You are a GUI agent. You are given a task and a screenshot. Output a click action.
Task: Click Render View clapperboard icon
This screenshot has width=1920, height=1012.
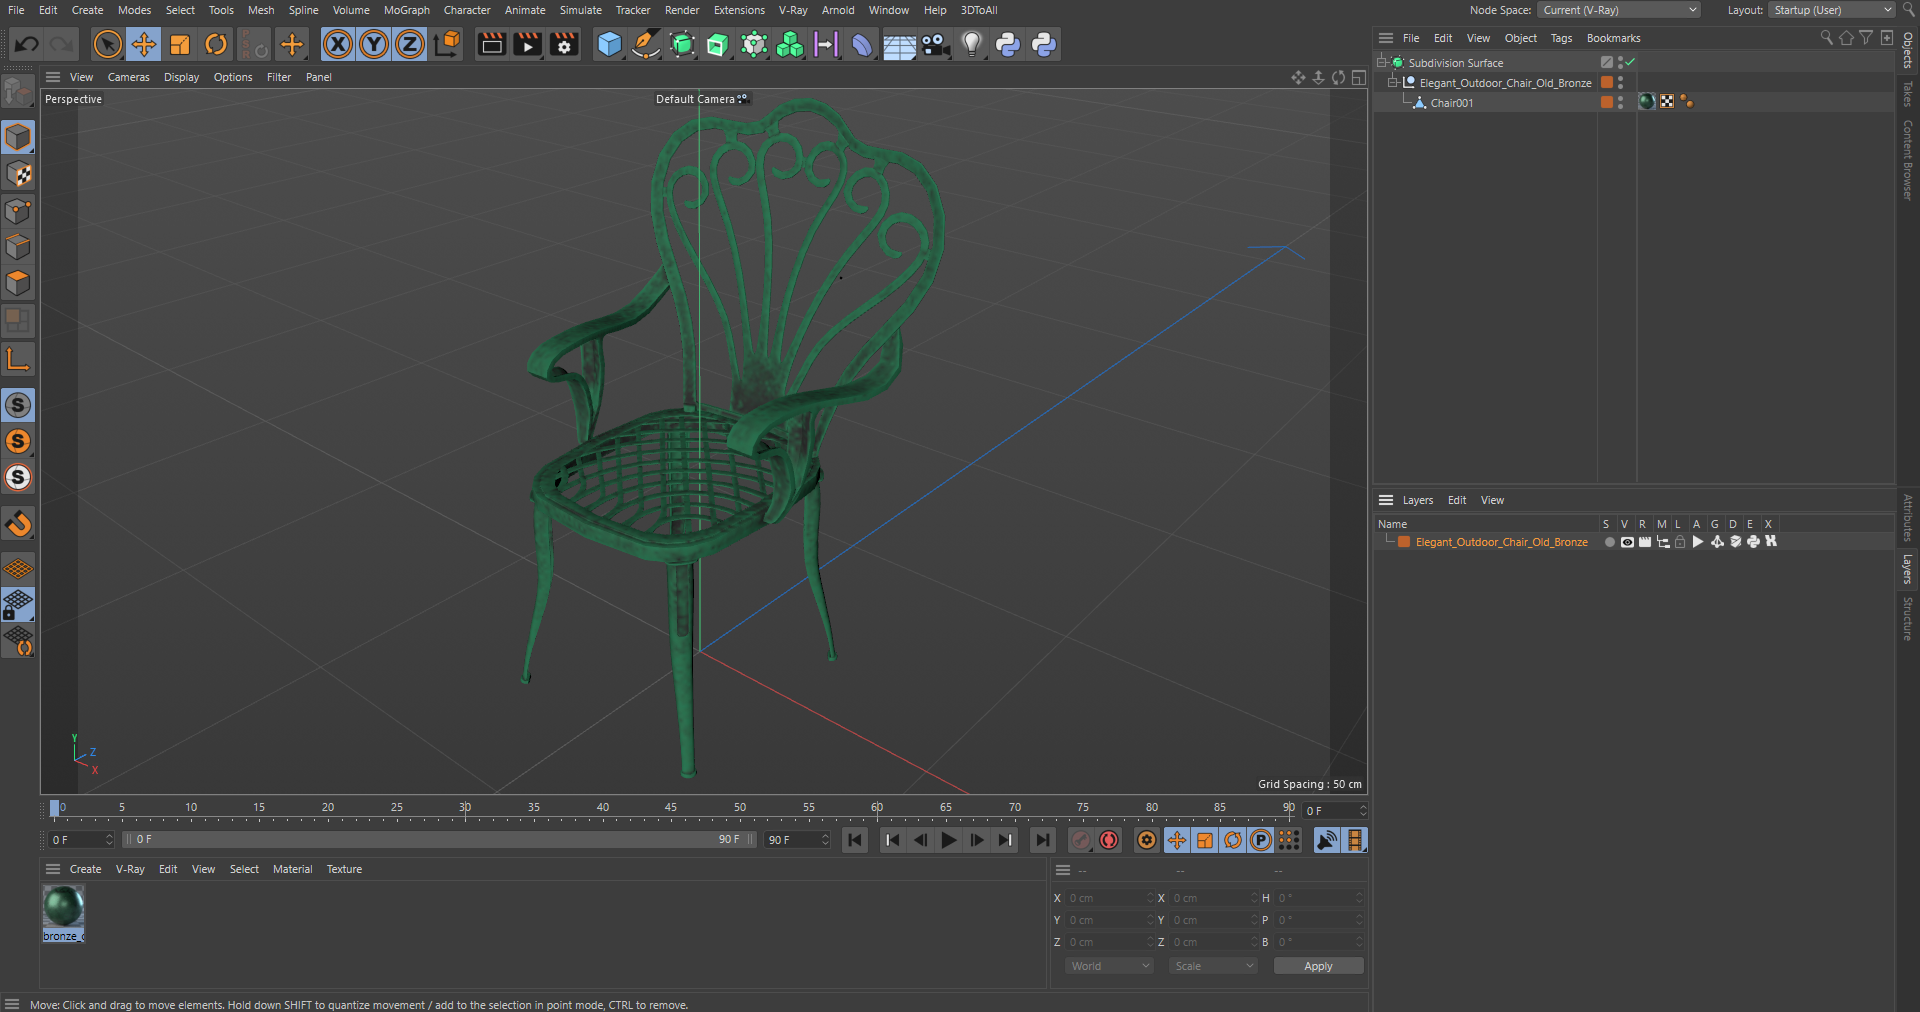point(491,44)
